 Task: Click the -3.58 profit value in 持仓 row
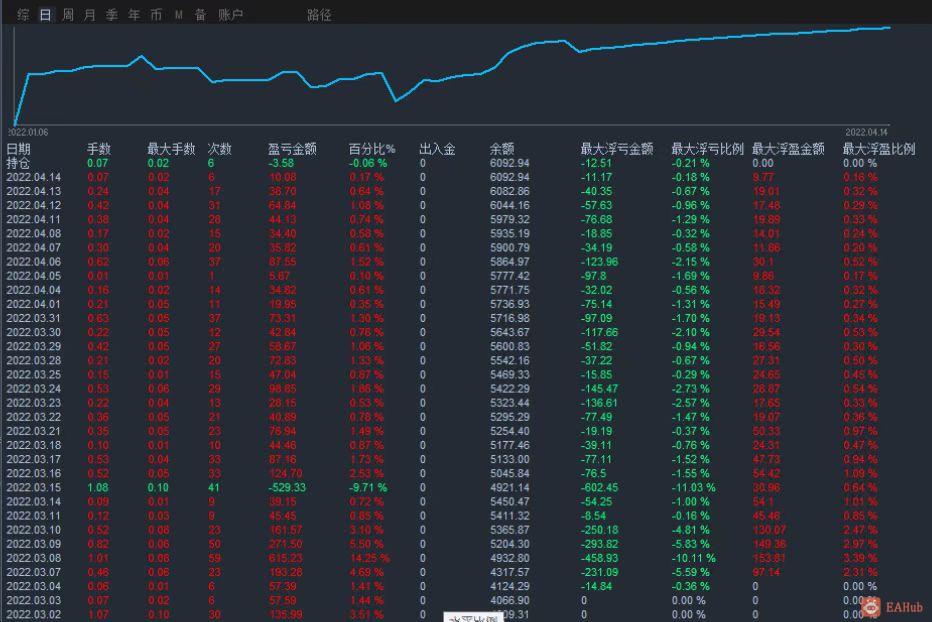[281, 163]
